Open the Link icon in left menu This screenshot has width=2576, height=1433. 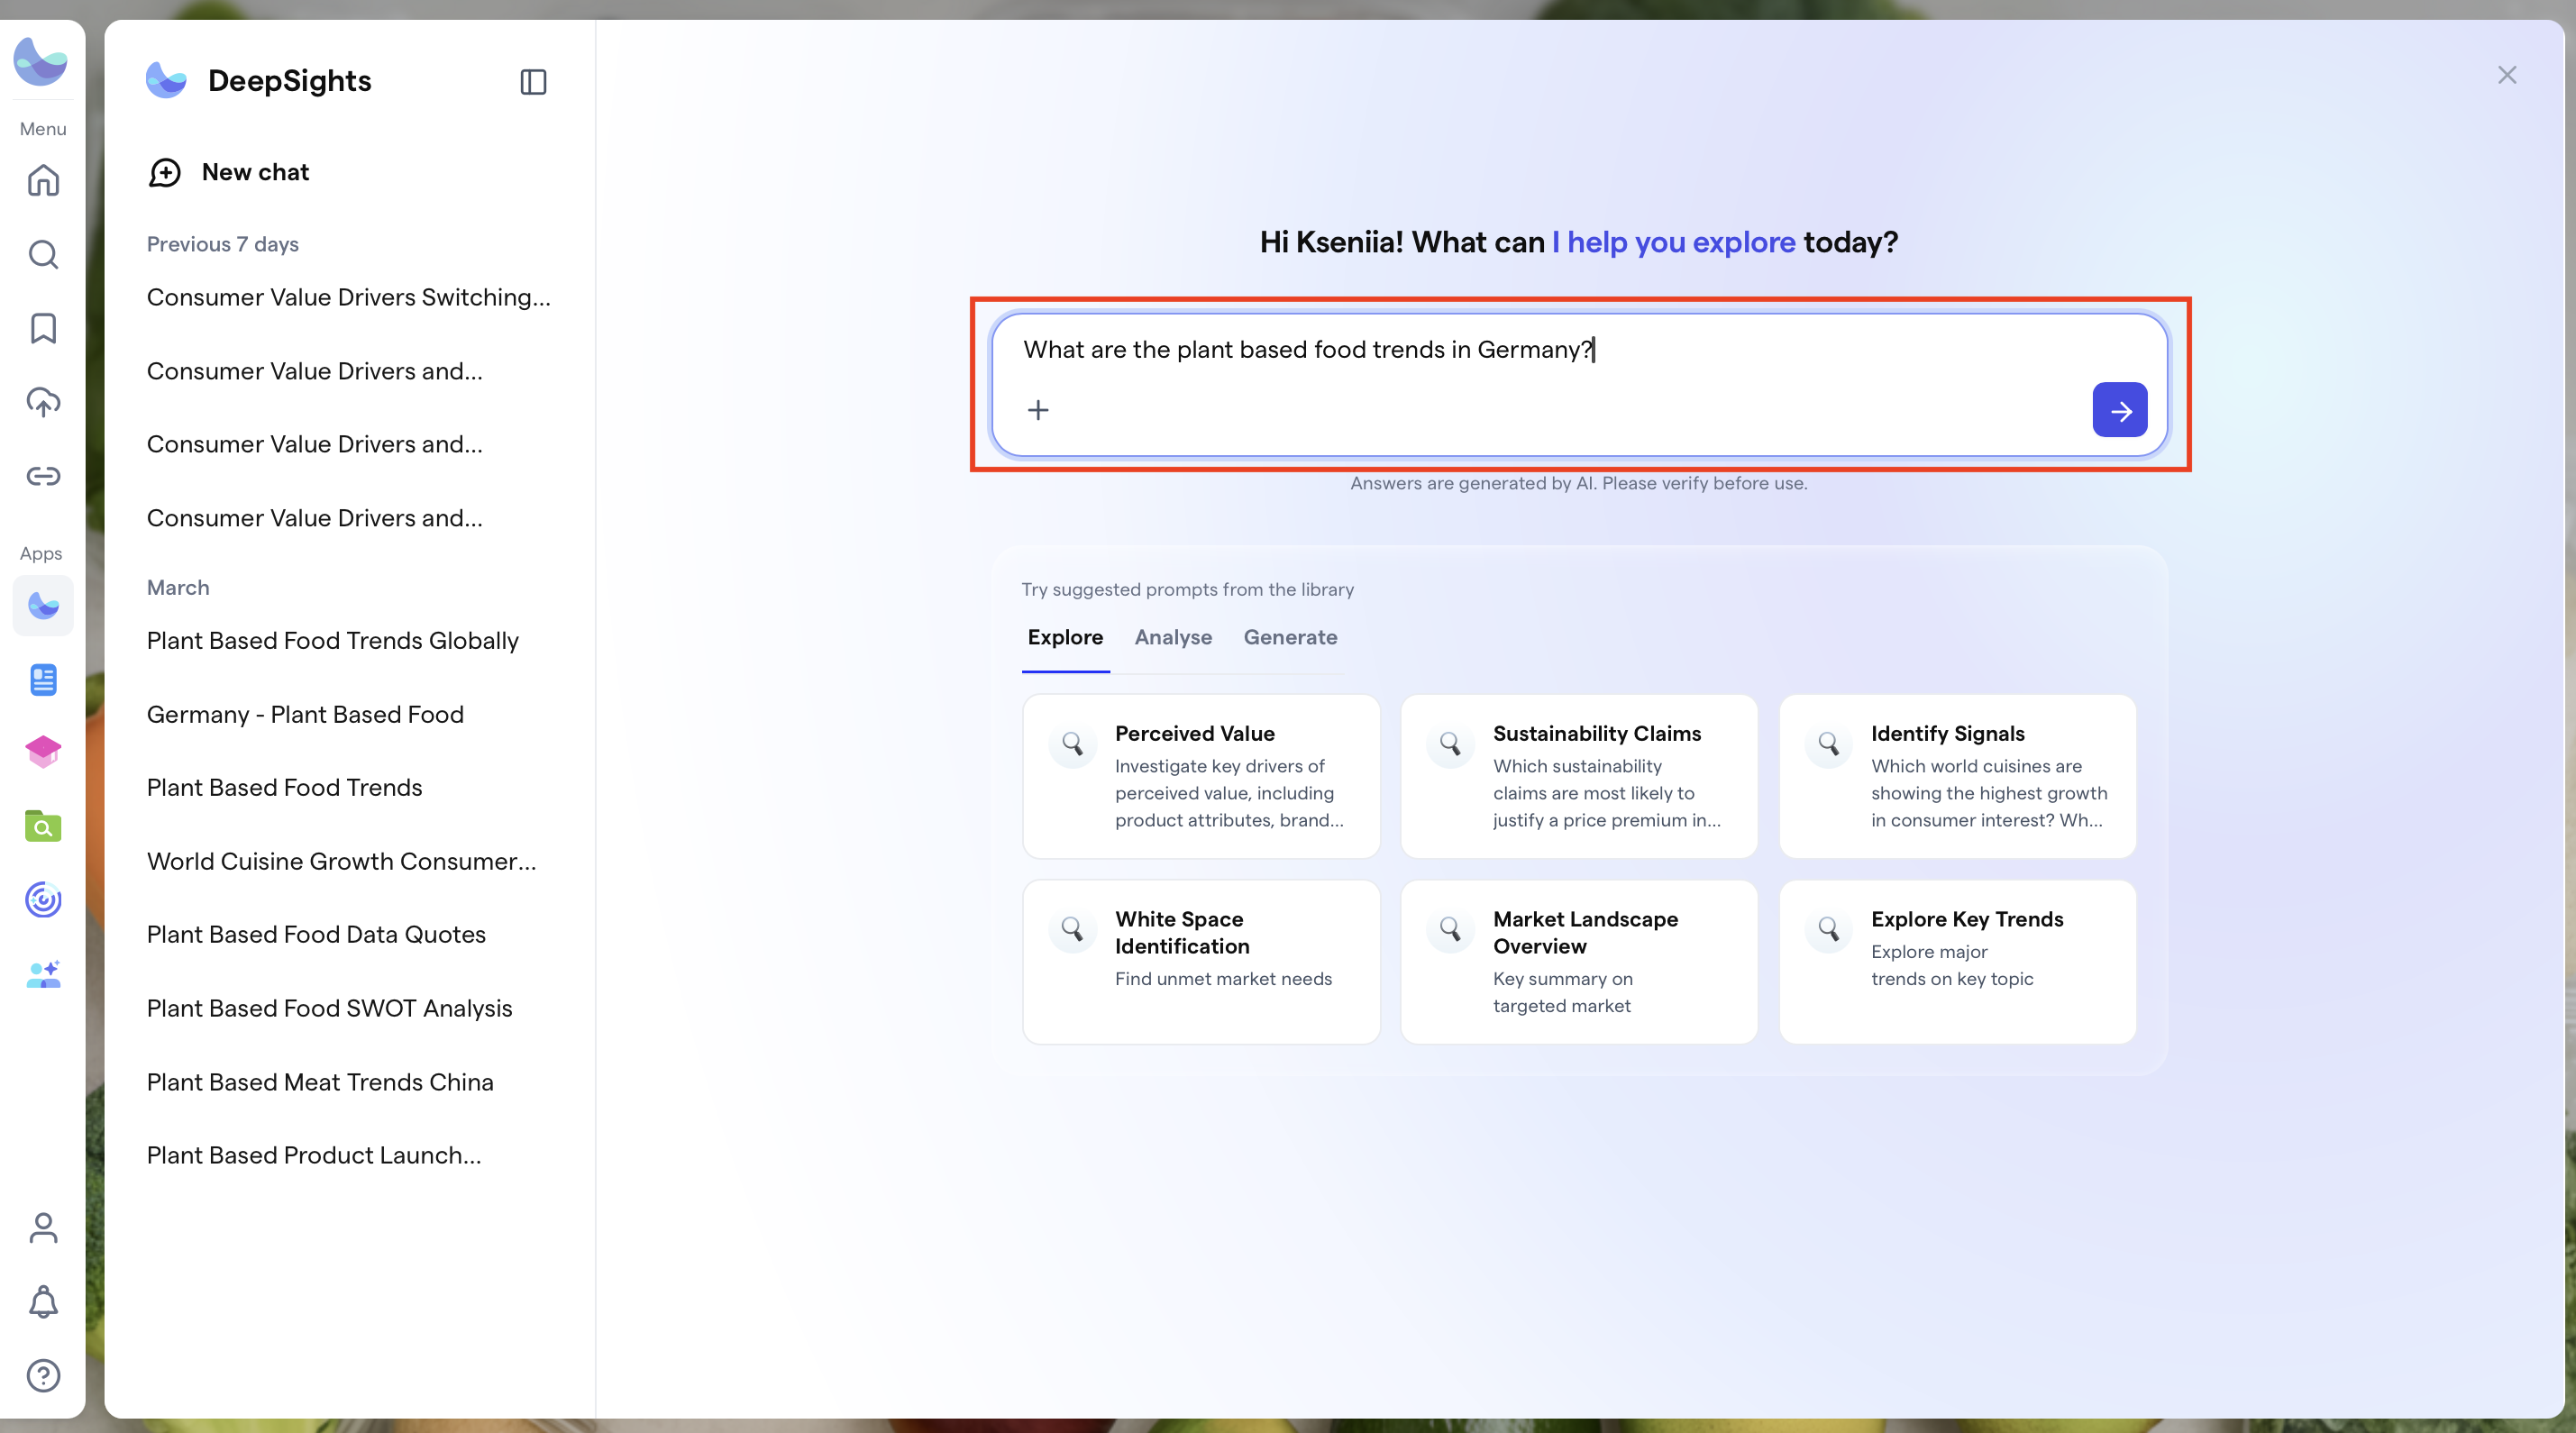43,476
